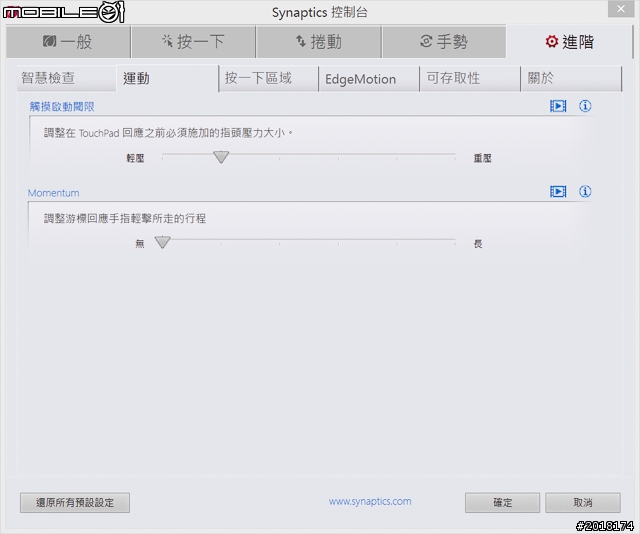Open the 按一下 main tab
This screenshot has width=640, height=534.
[193, 42]
